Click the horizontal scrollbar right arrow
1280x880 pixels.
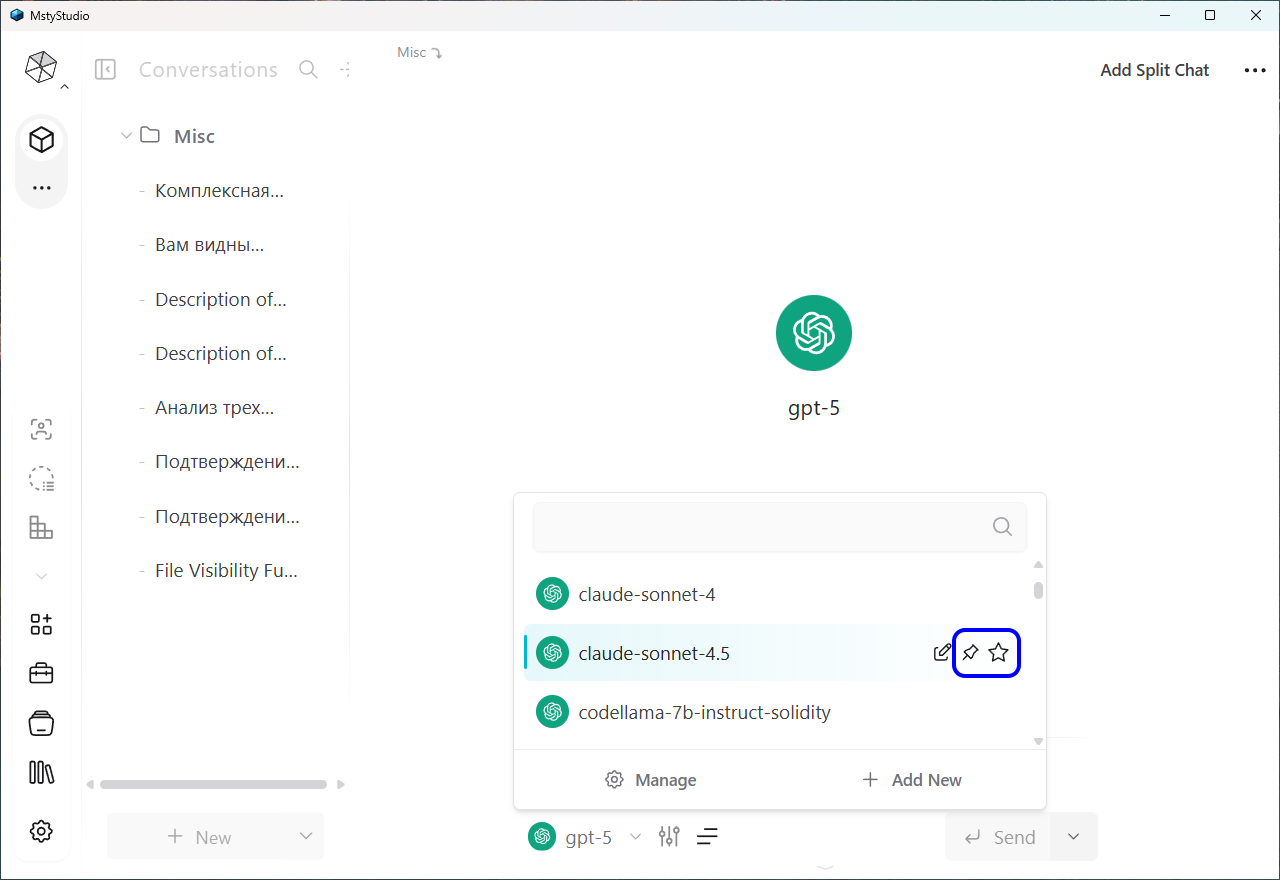[x=341, y=785]
